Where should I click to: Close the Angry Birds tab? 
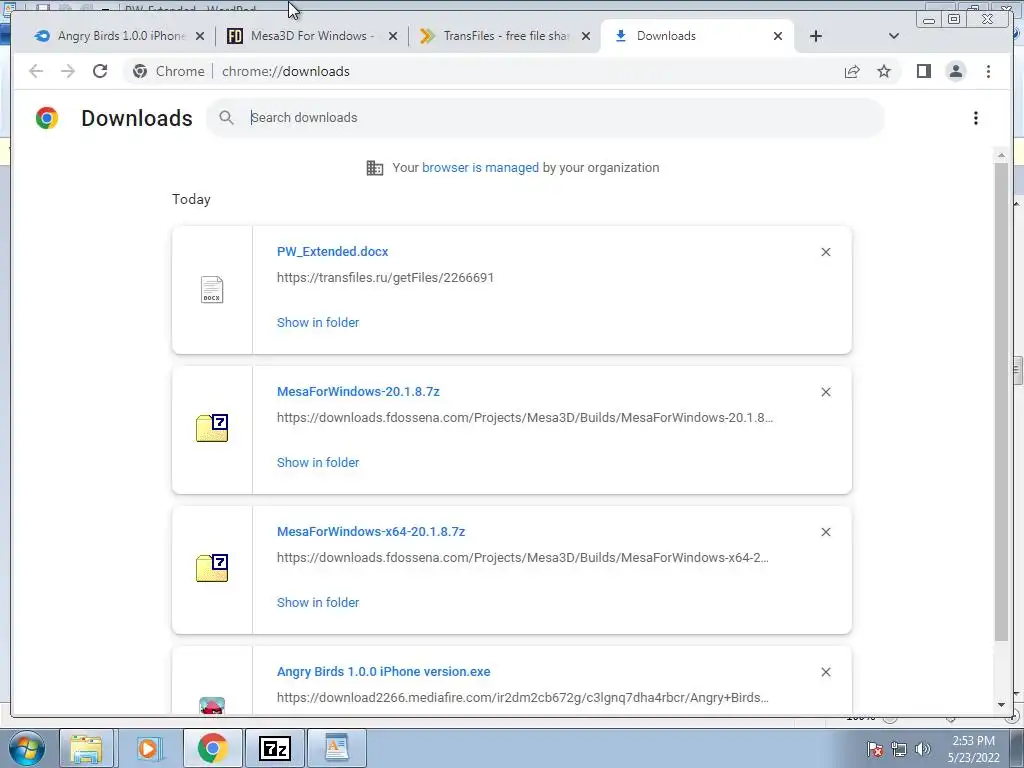[x=200, y=37]
